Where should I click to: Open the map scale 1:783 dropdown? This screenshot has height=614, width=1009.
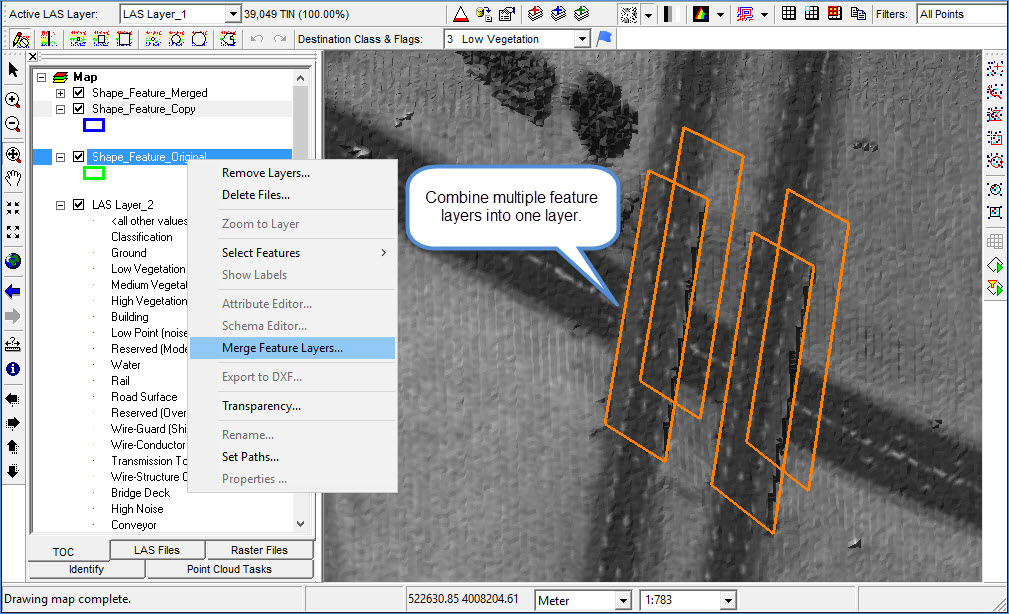[x=728, y=600]
